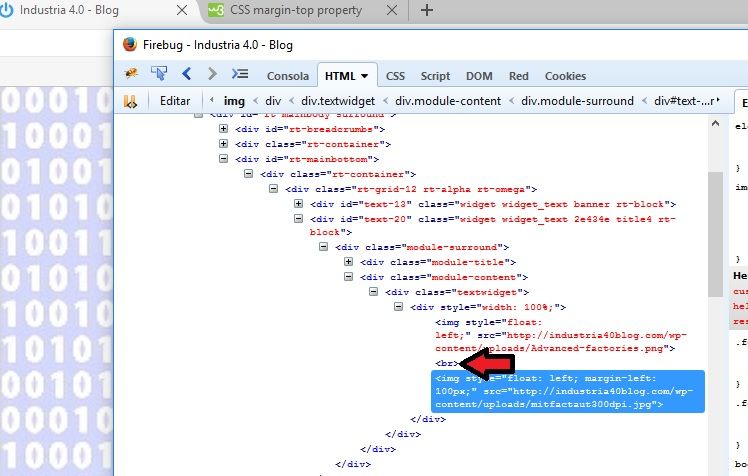Click the Firebug bug icon in toolbar
Image resolution: width=748 pixels, height=476 pixels.
click(x=131, y=73)
